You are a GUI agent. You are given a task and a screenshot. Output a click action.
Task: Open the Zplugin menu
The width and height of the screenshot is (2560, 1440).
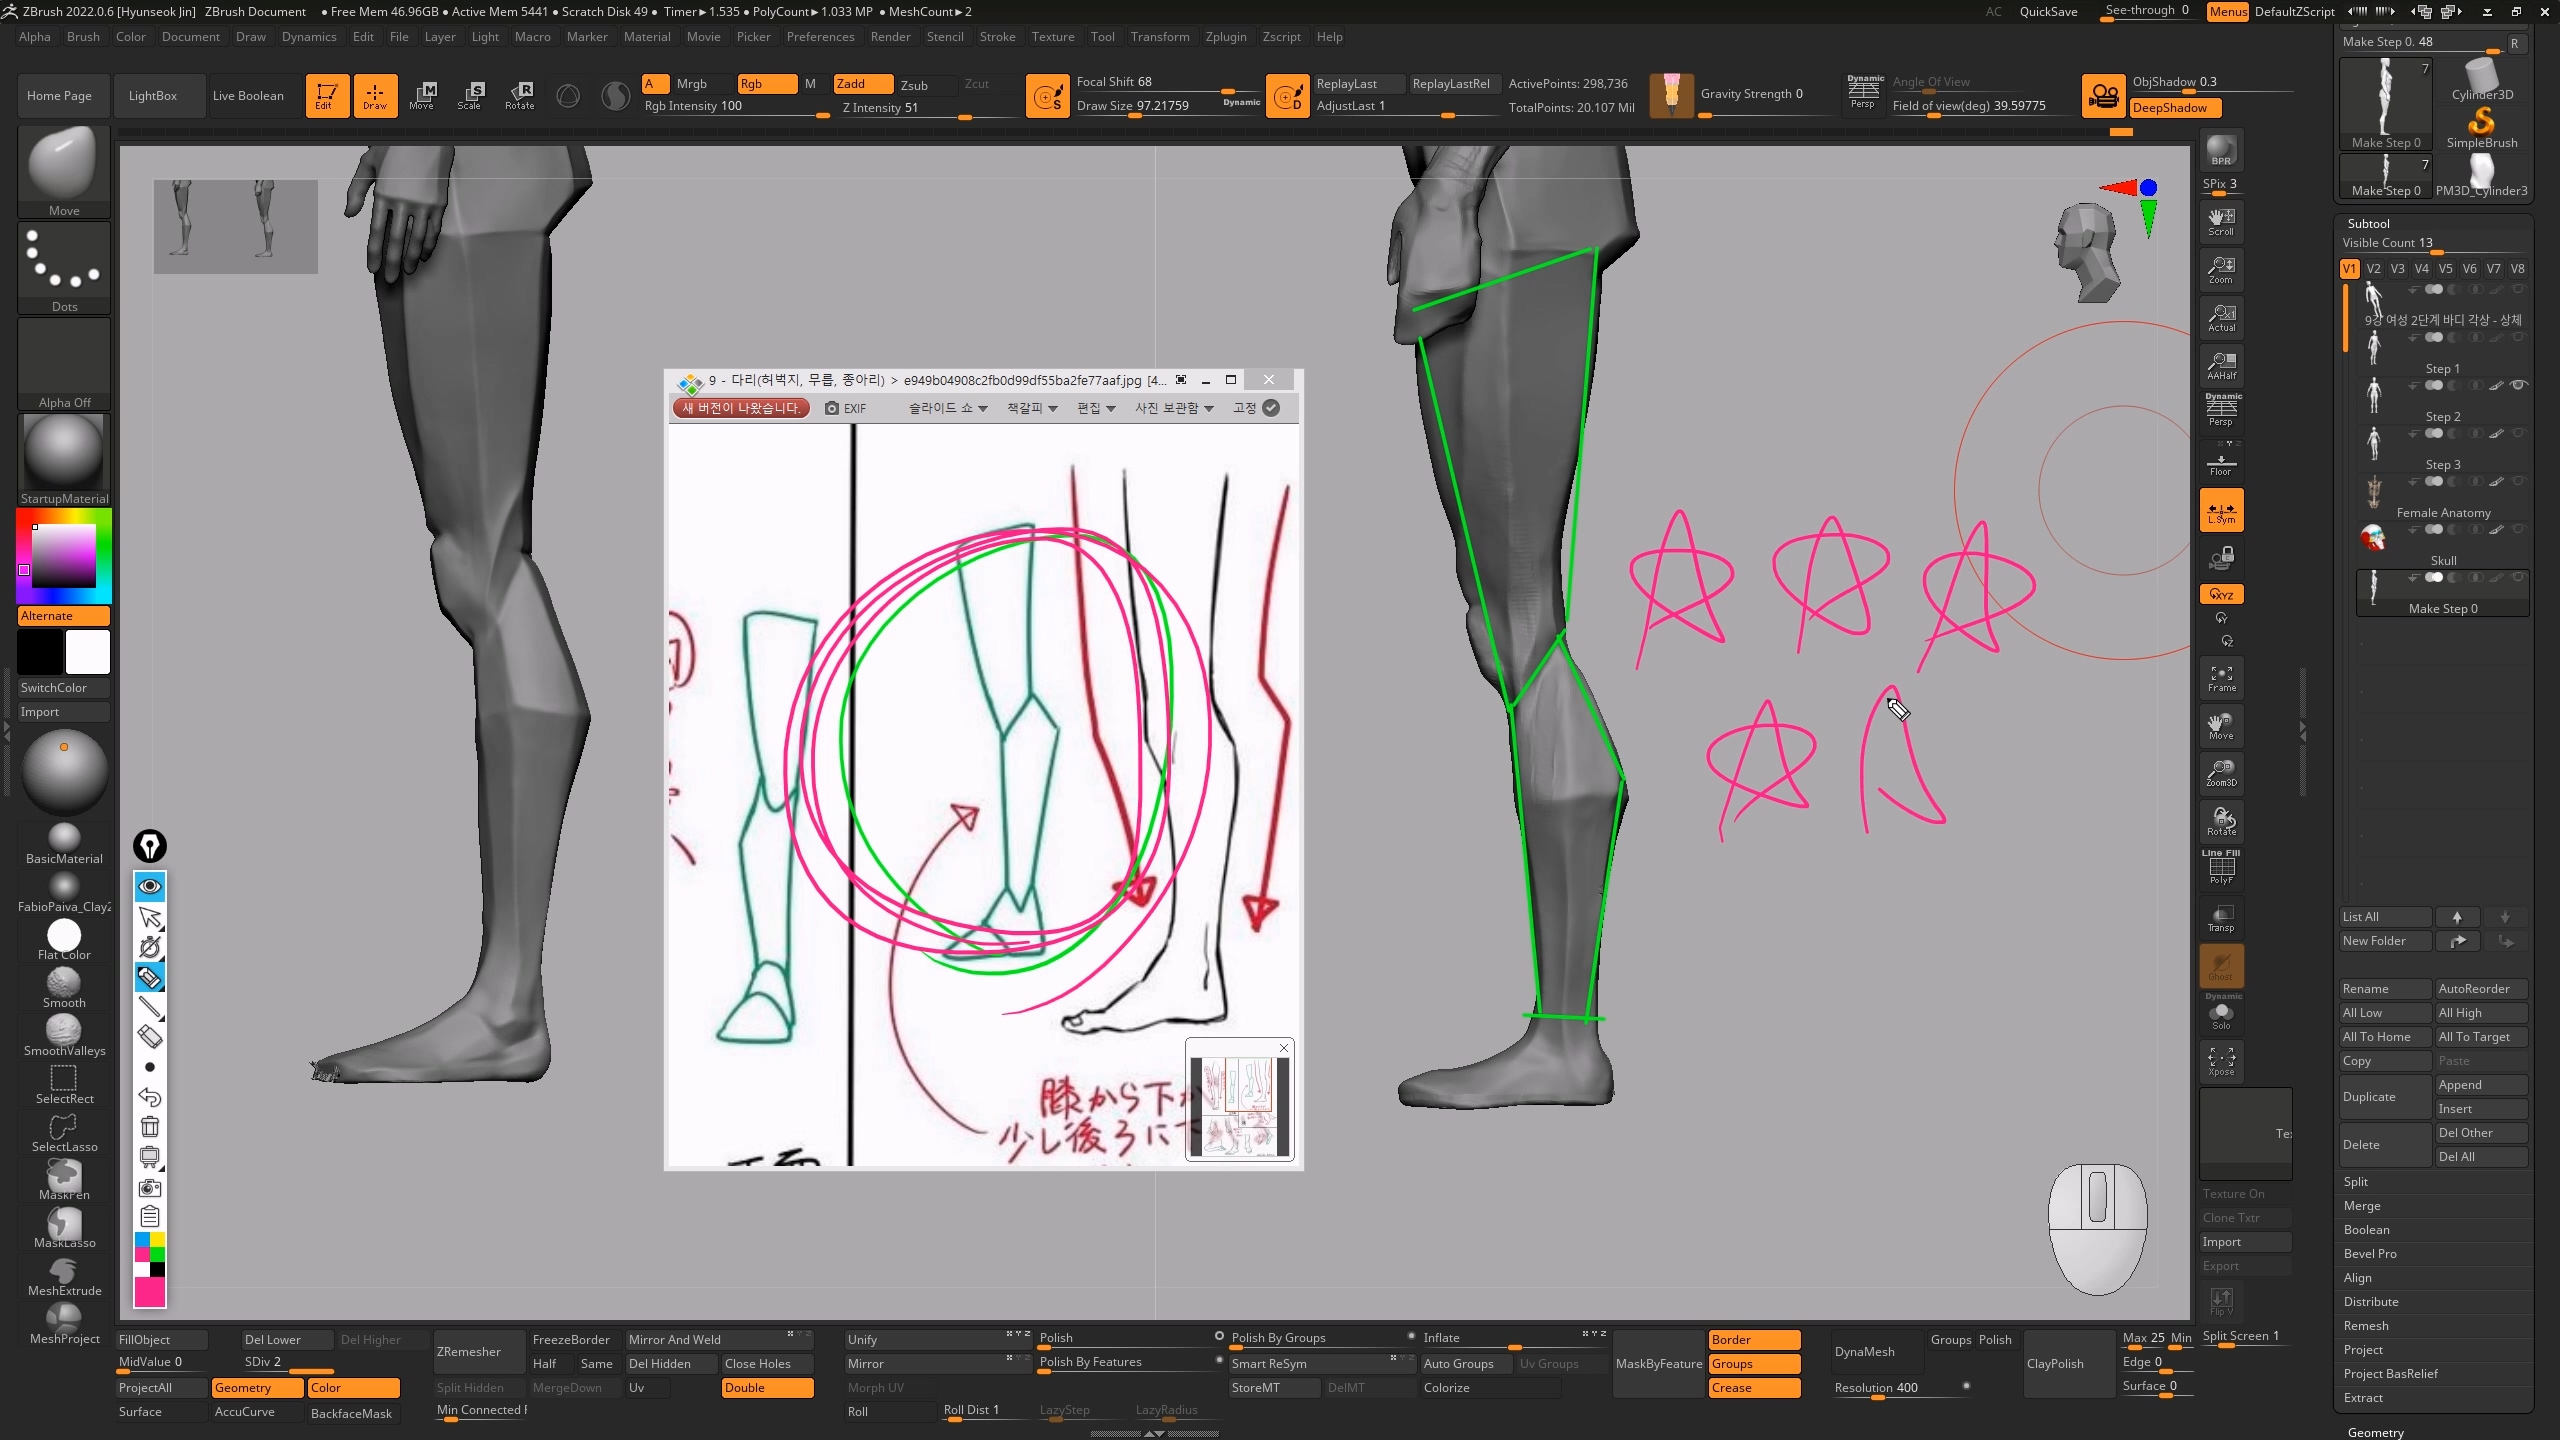pyautogui.click(x=1225, y=37)
